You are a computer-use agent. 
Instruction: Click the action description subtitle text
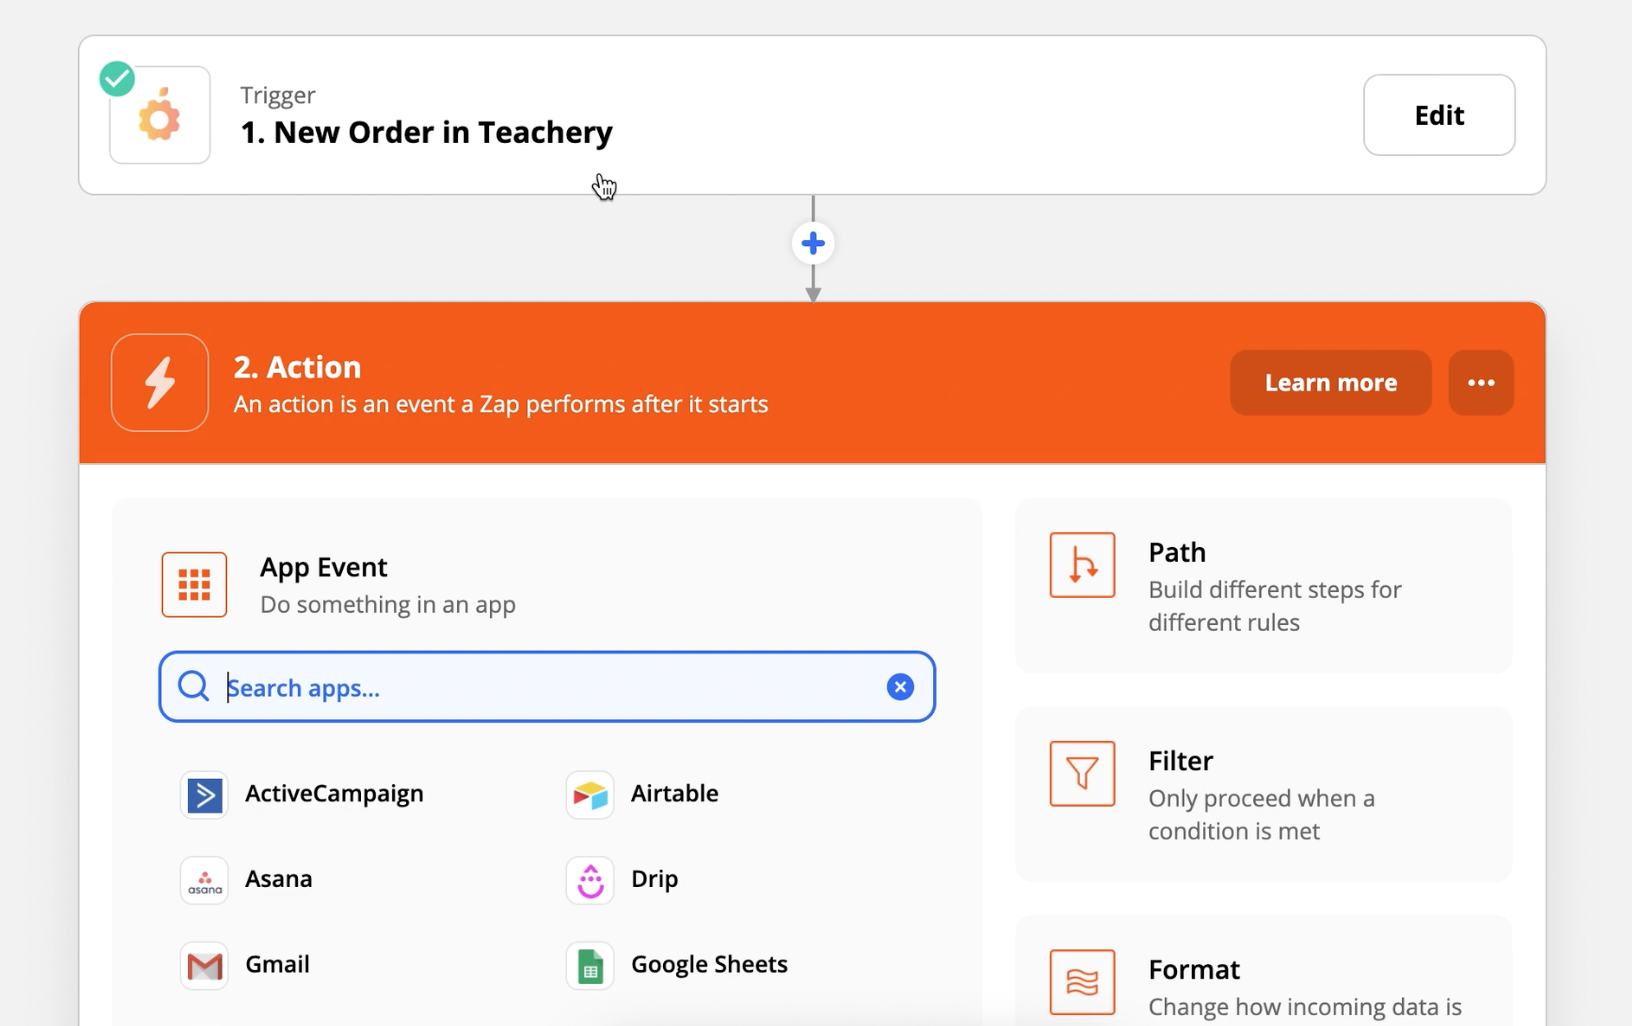501,404
